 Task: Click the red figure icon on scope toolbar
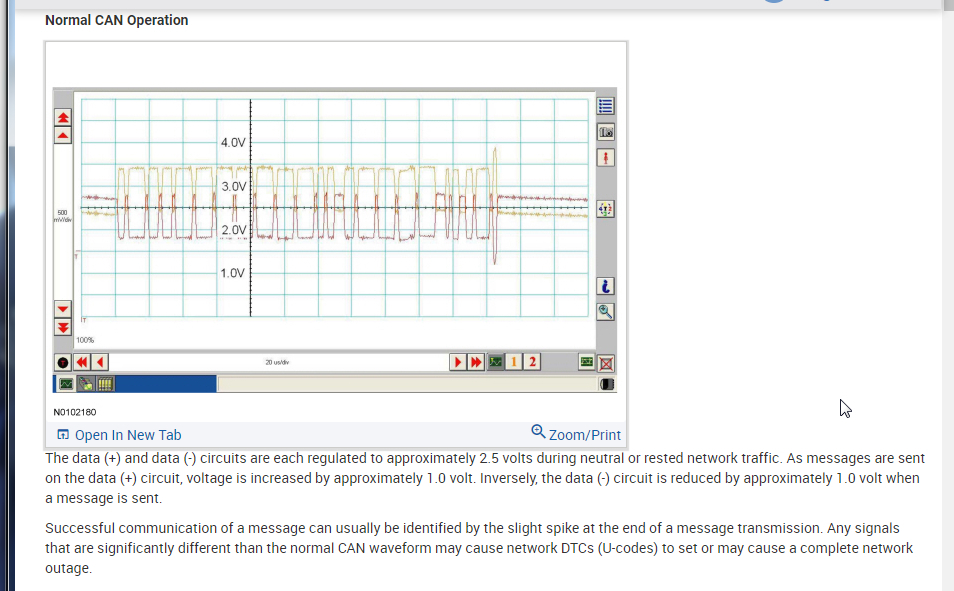coord(605,158)
